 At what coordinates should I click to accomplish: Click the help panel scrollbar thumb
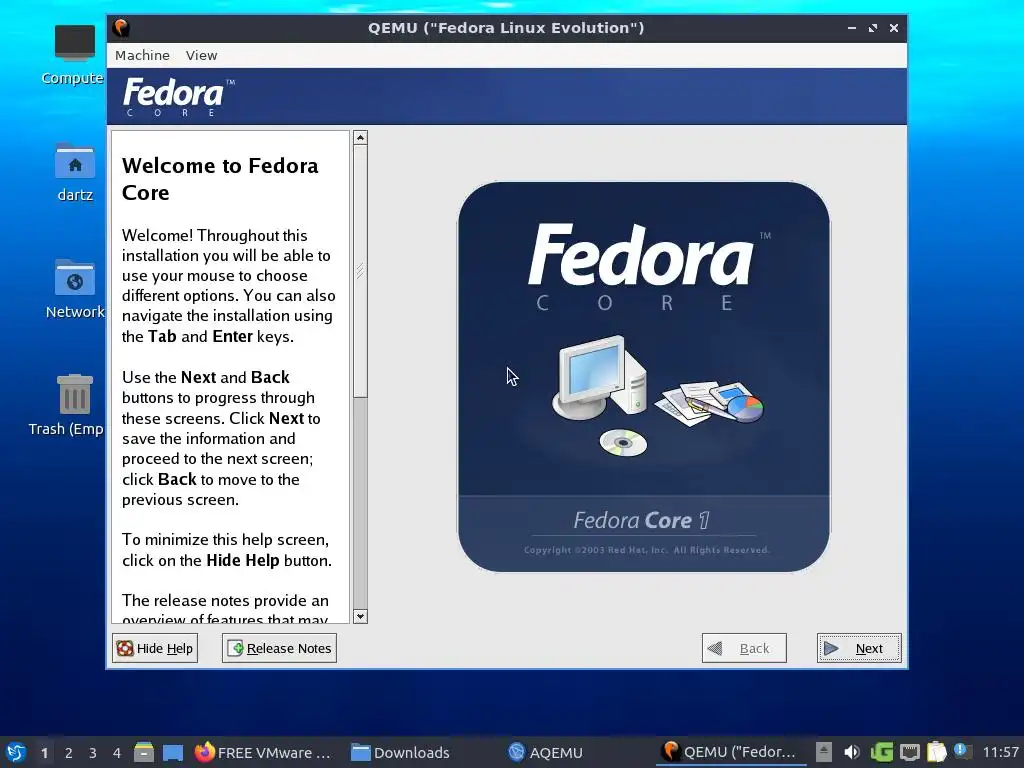360,271
